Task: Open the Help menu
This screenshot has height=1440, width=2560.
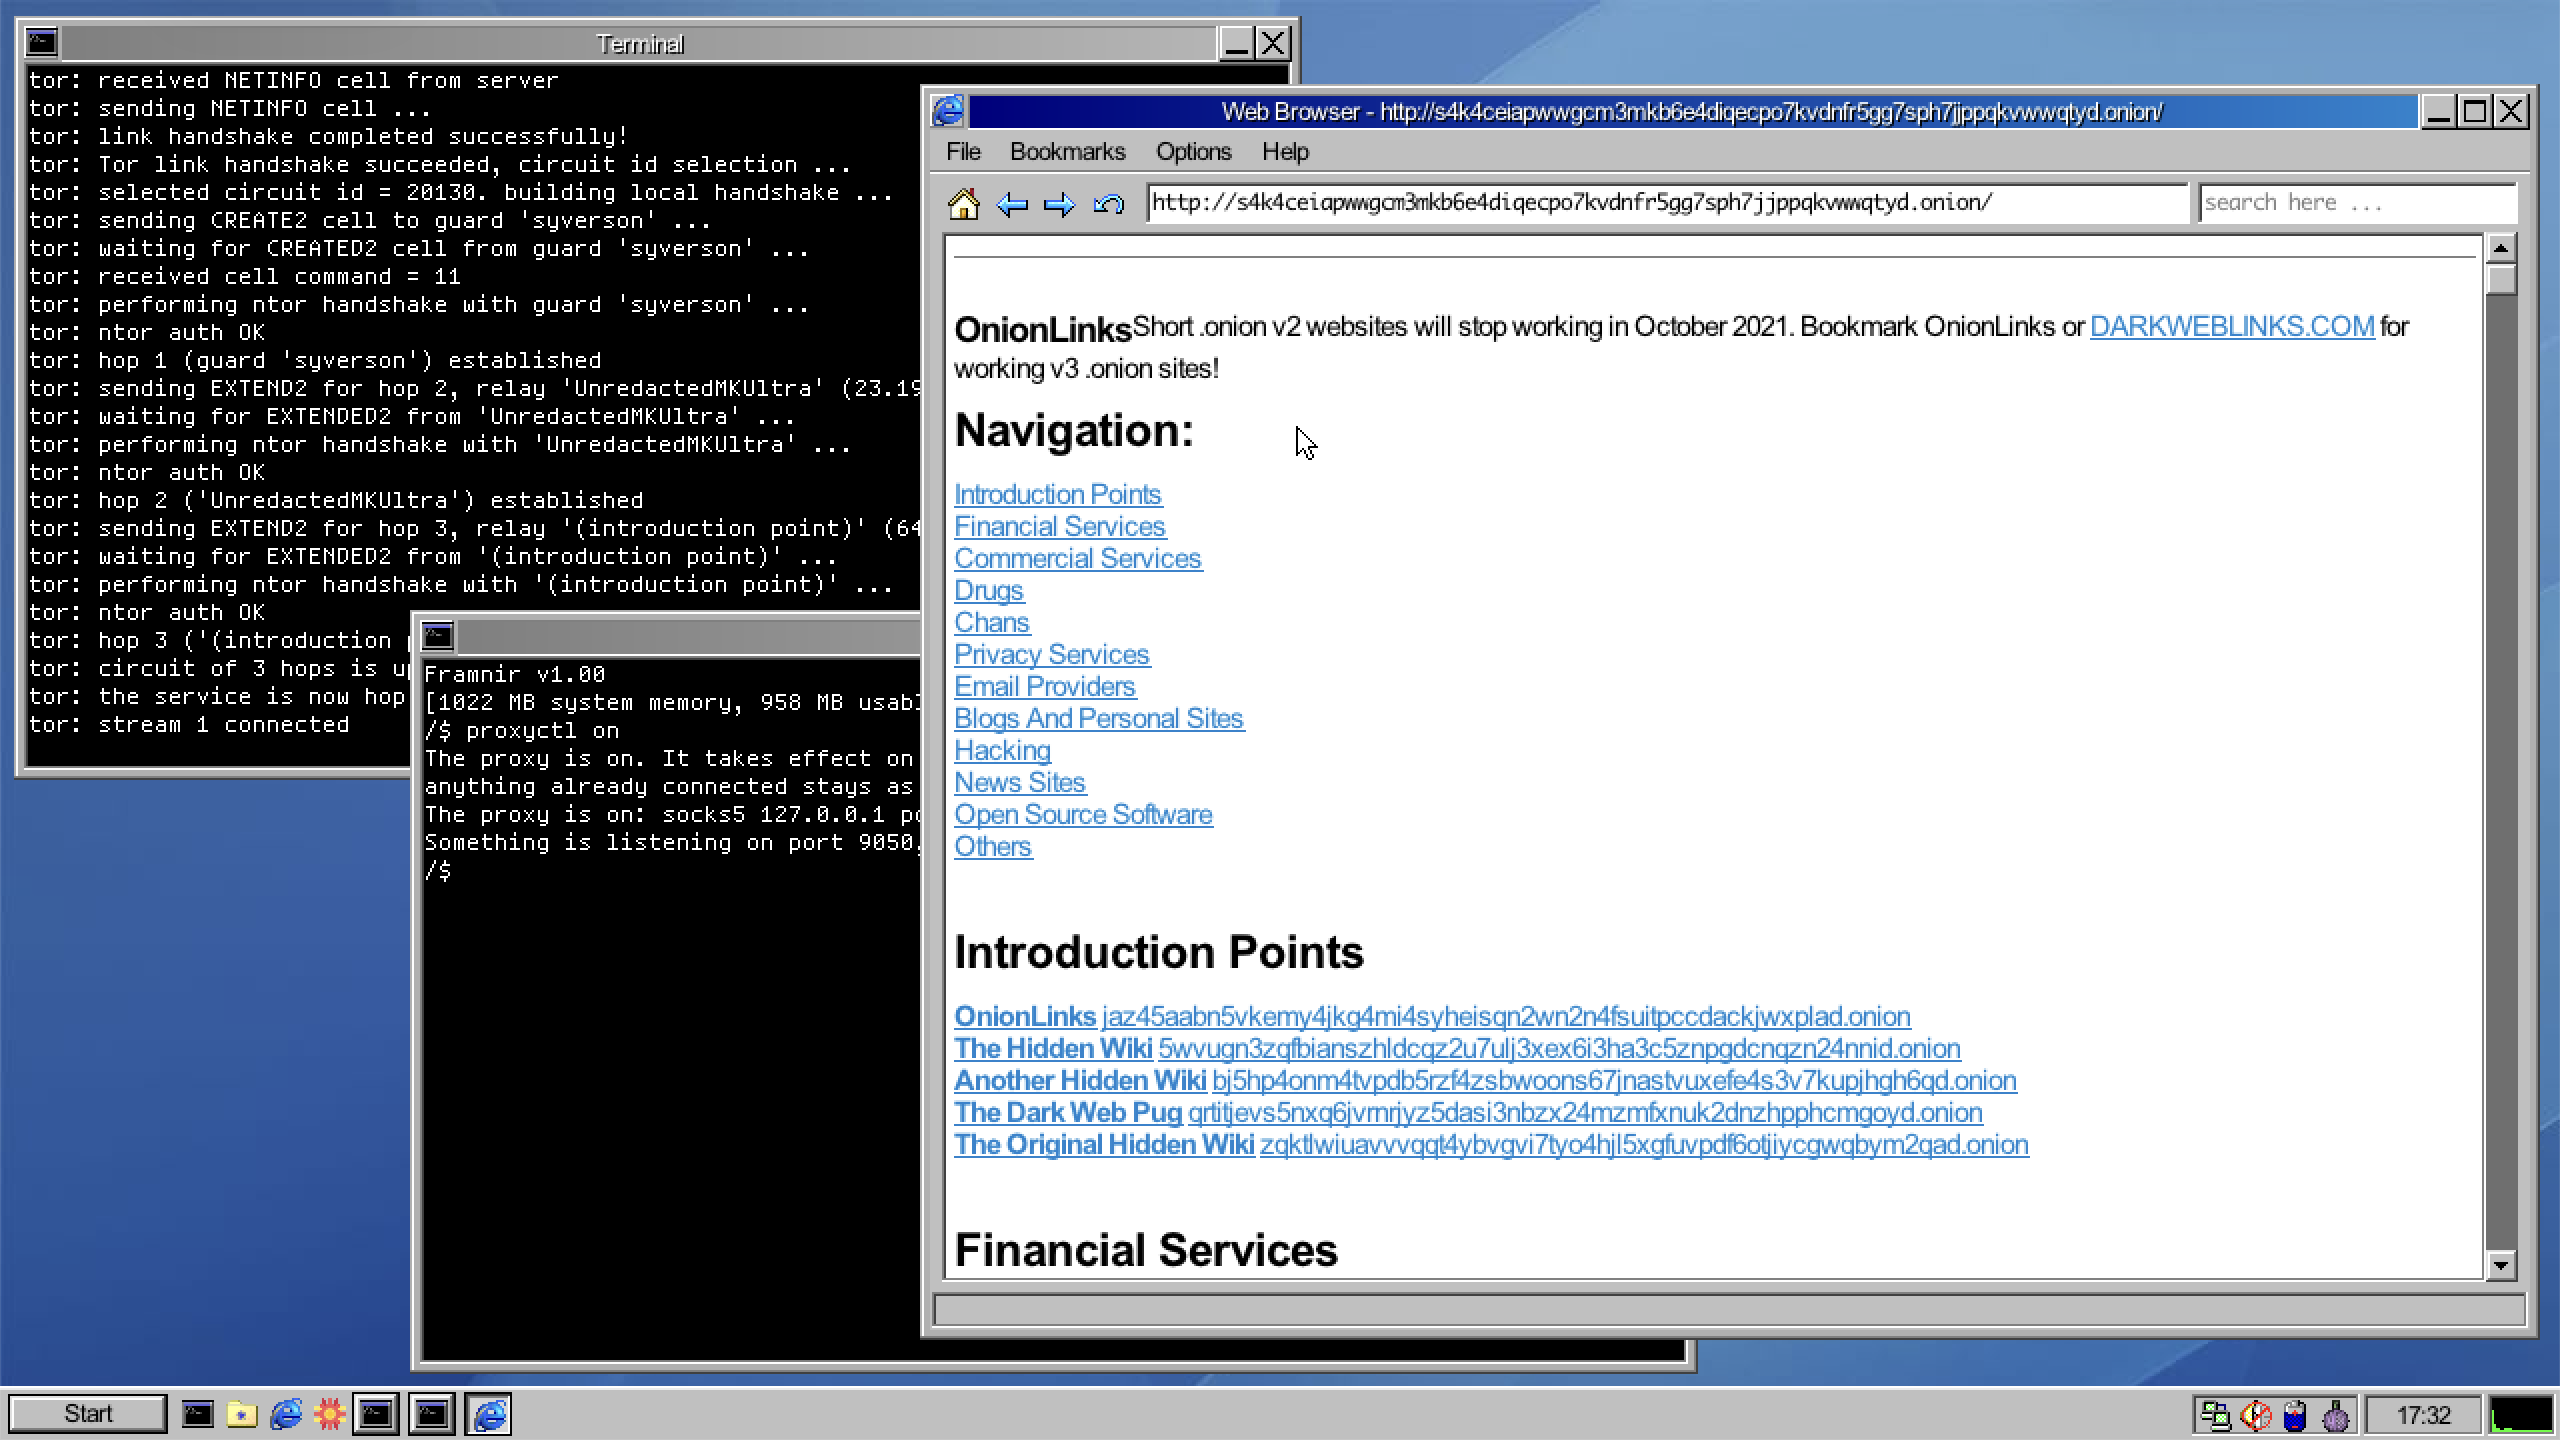Action: click(1285, 152)
